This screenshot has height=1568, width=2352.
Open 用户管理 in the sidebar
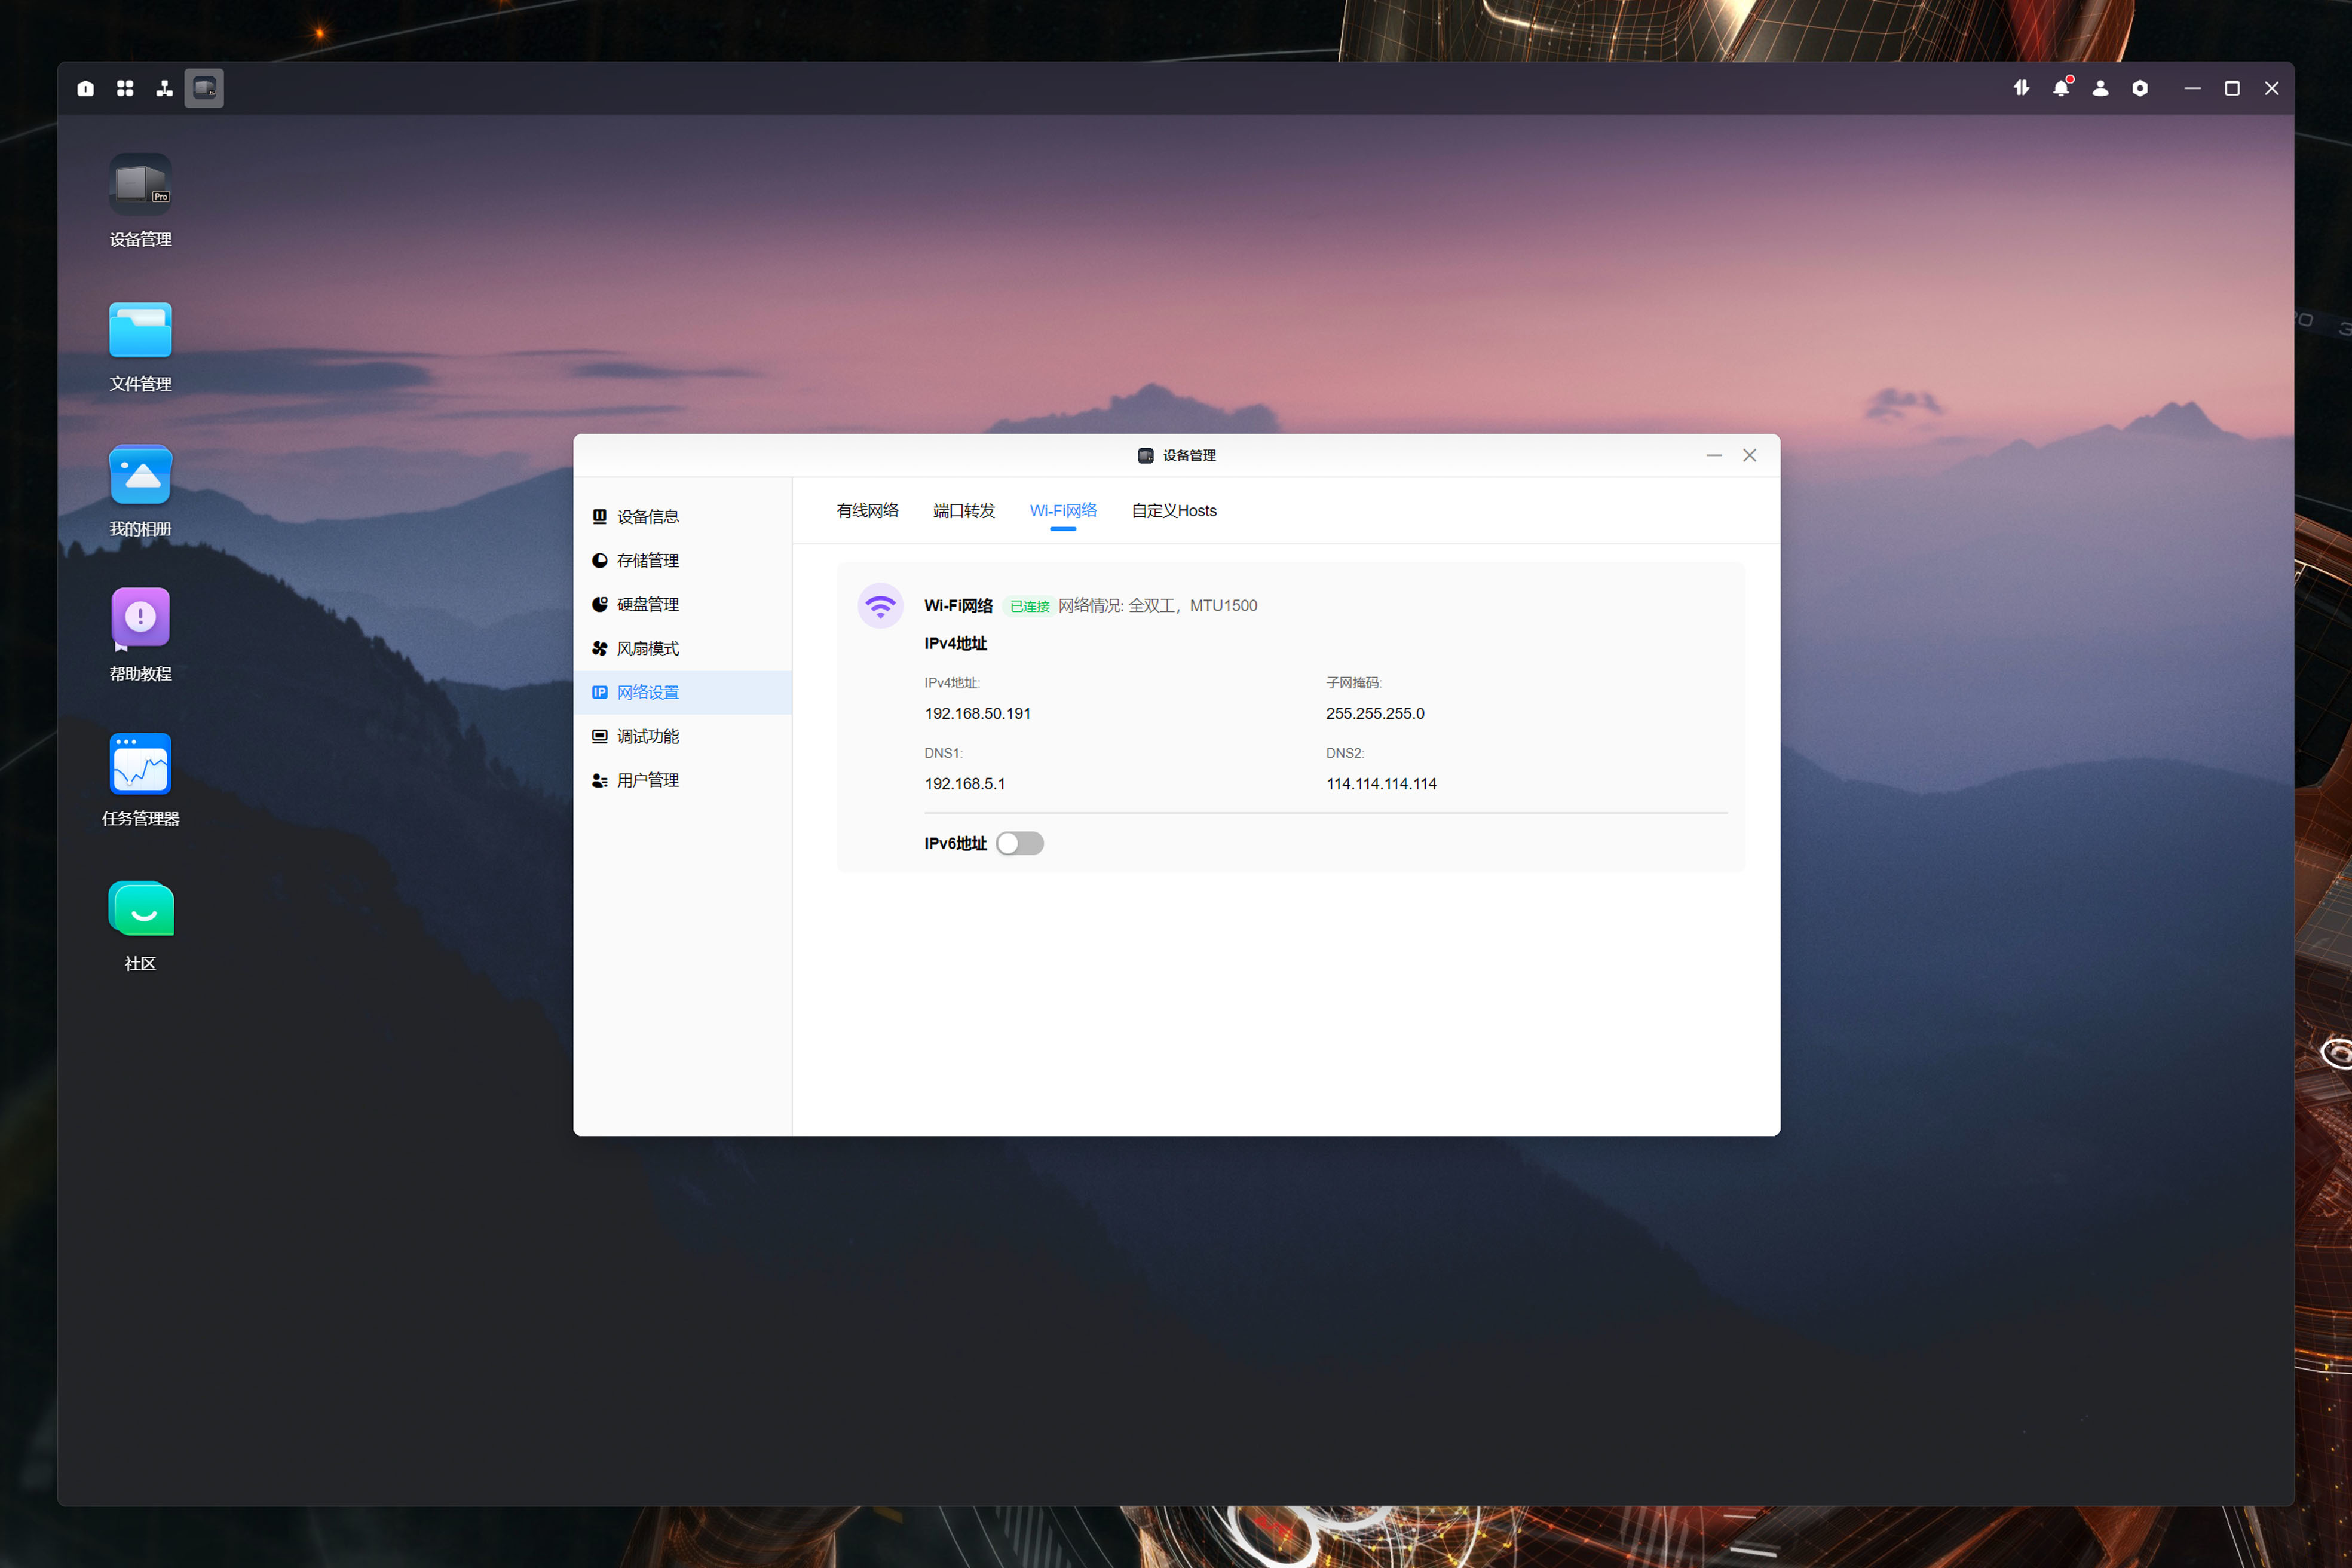pos(647,781)
